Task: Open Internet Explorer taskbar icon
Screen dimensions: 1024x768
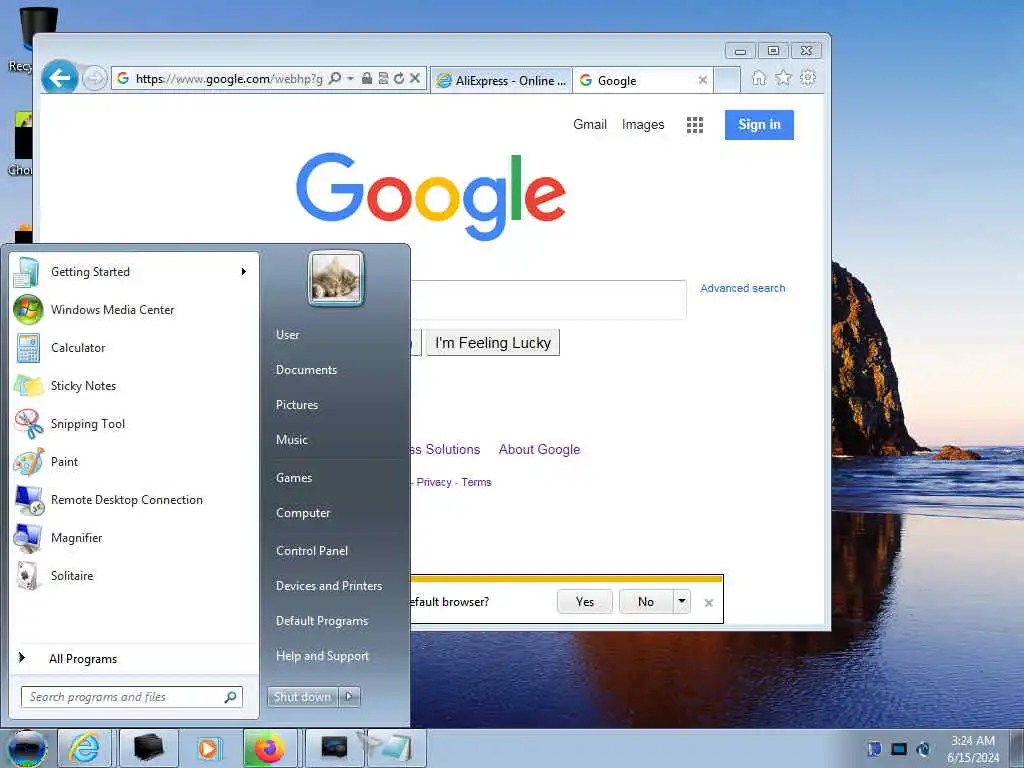Action: [x=84, y=748]
